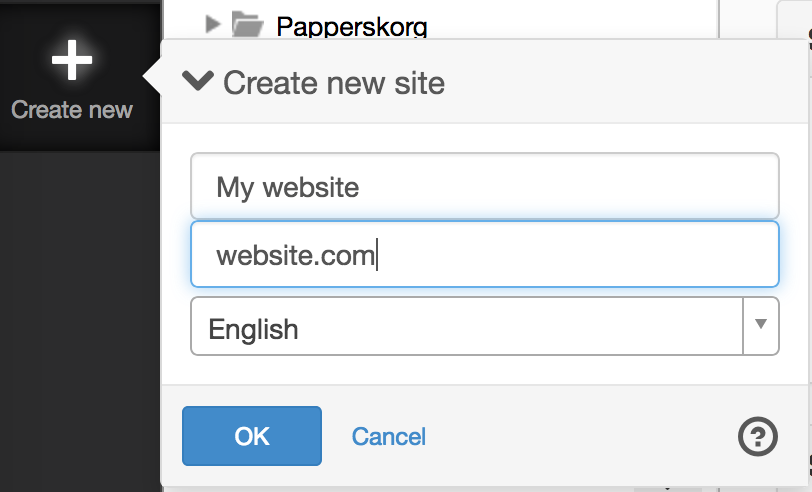Click the English text in language selector
The height and width of the screenshot is (492, 812).
[253, 329]
